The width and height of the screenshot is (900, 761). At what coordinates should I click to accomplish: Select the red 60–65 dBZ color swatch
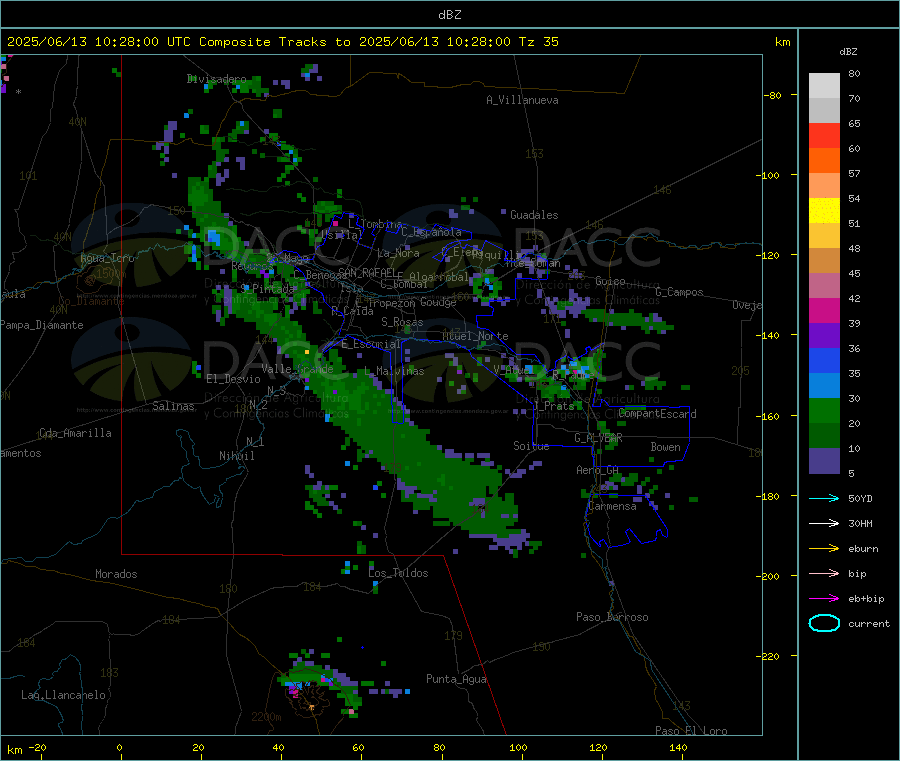tap(824, 135)
